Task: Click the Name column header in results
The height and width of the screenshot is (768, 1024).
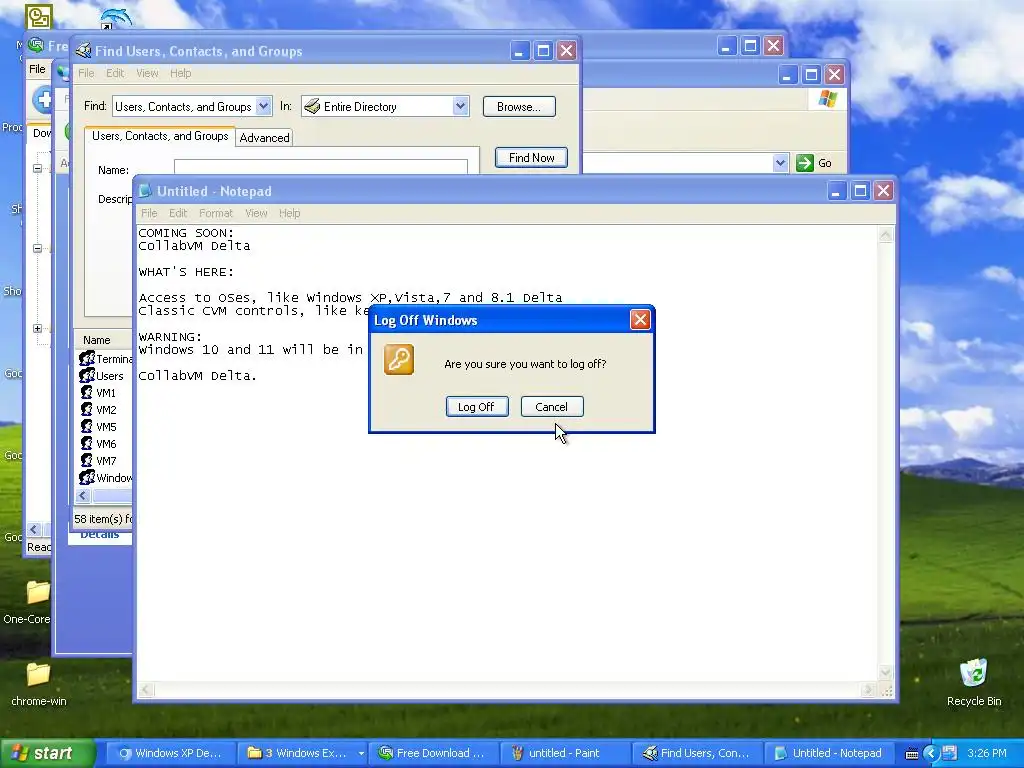Action: 104,340
